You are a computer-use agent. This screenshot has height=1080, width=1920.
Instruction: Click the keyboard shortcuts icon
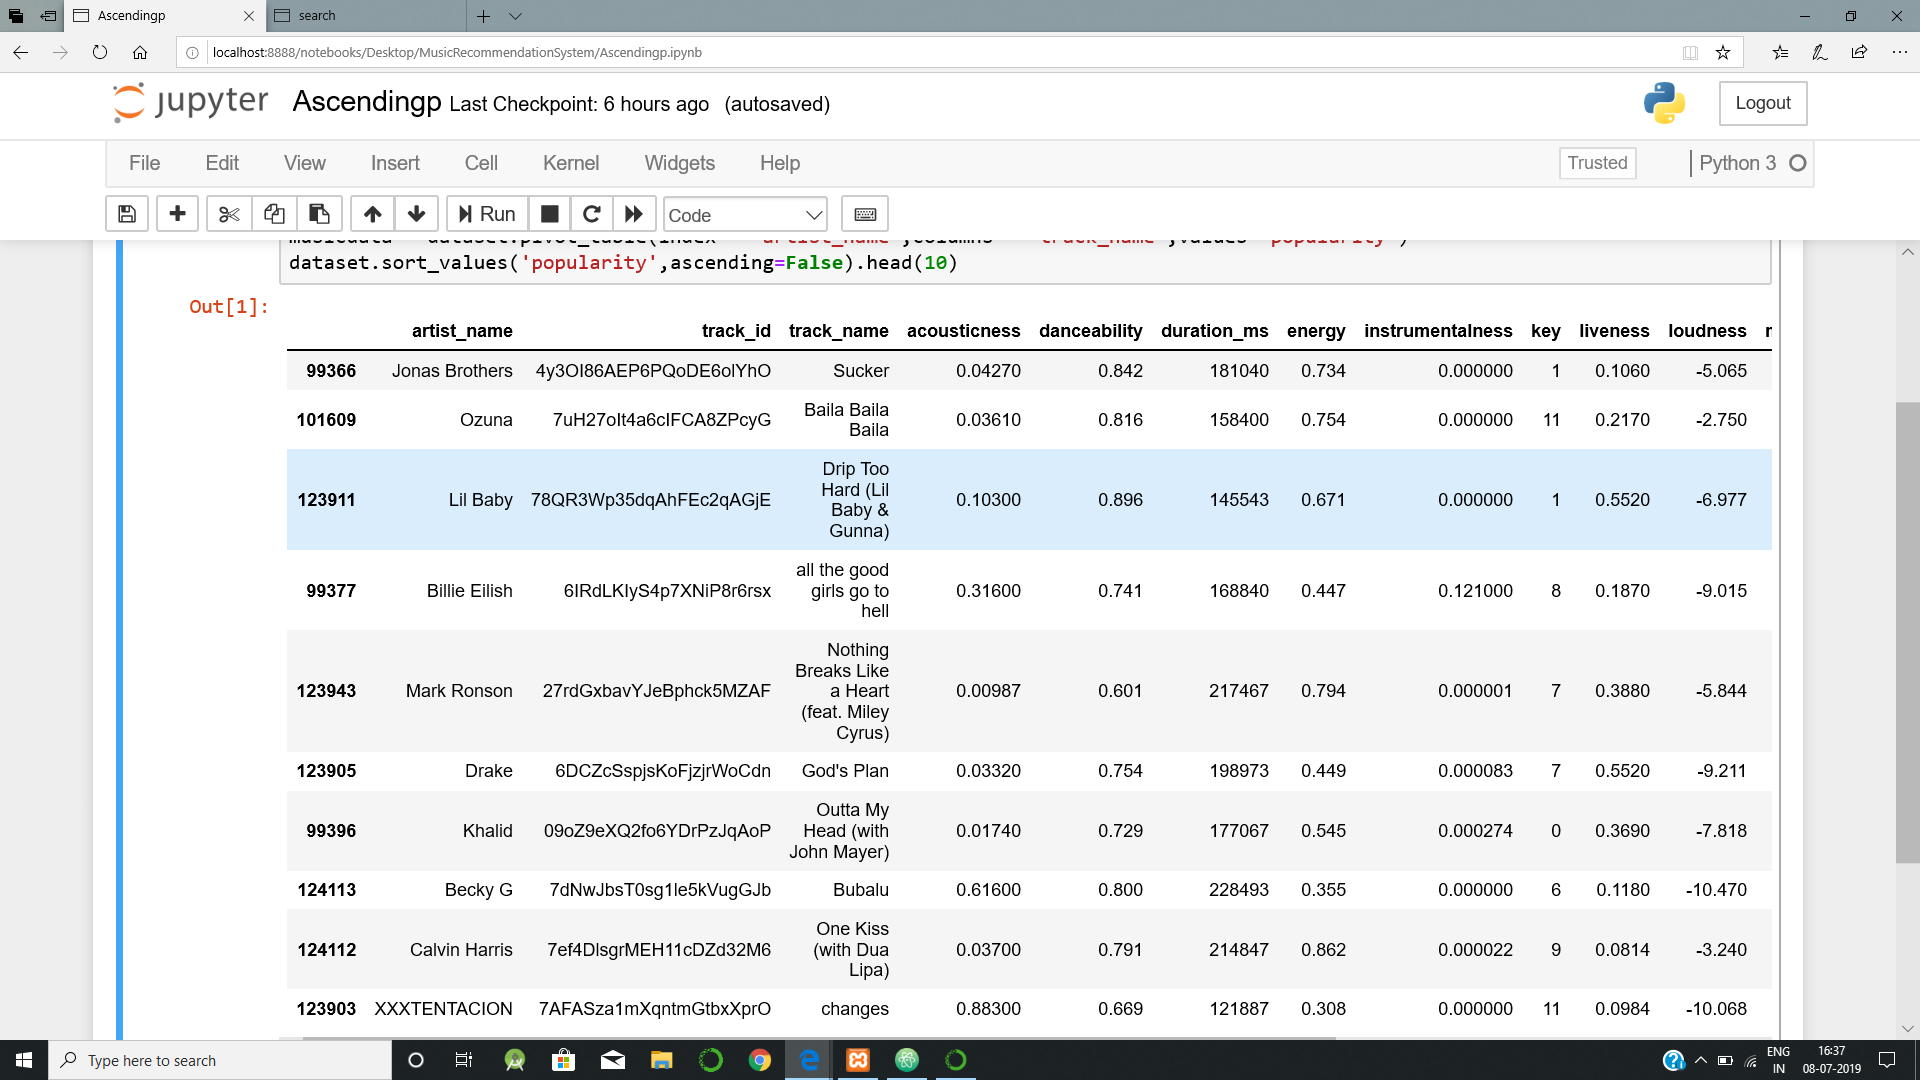[x=865, y=214]
